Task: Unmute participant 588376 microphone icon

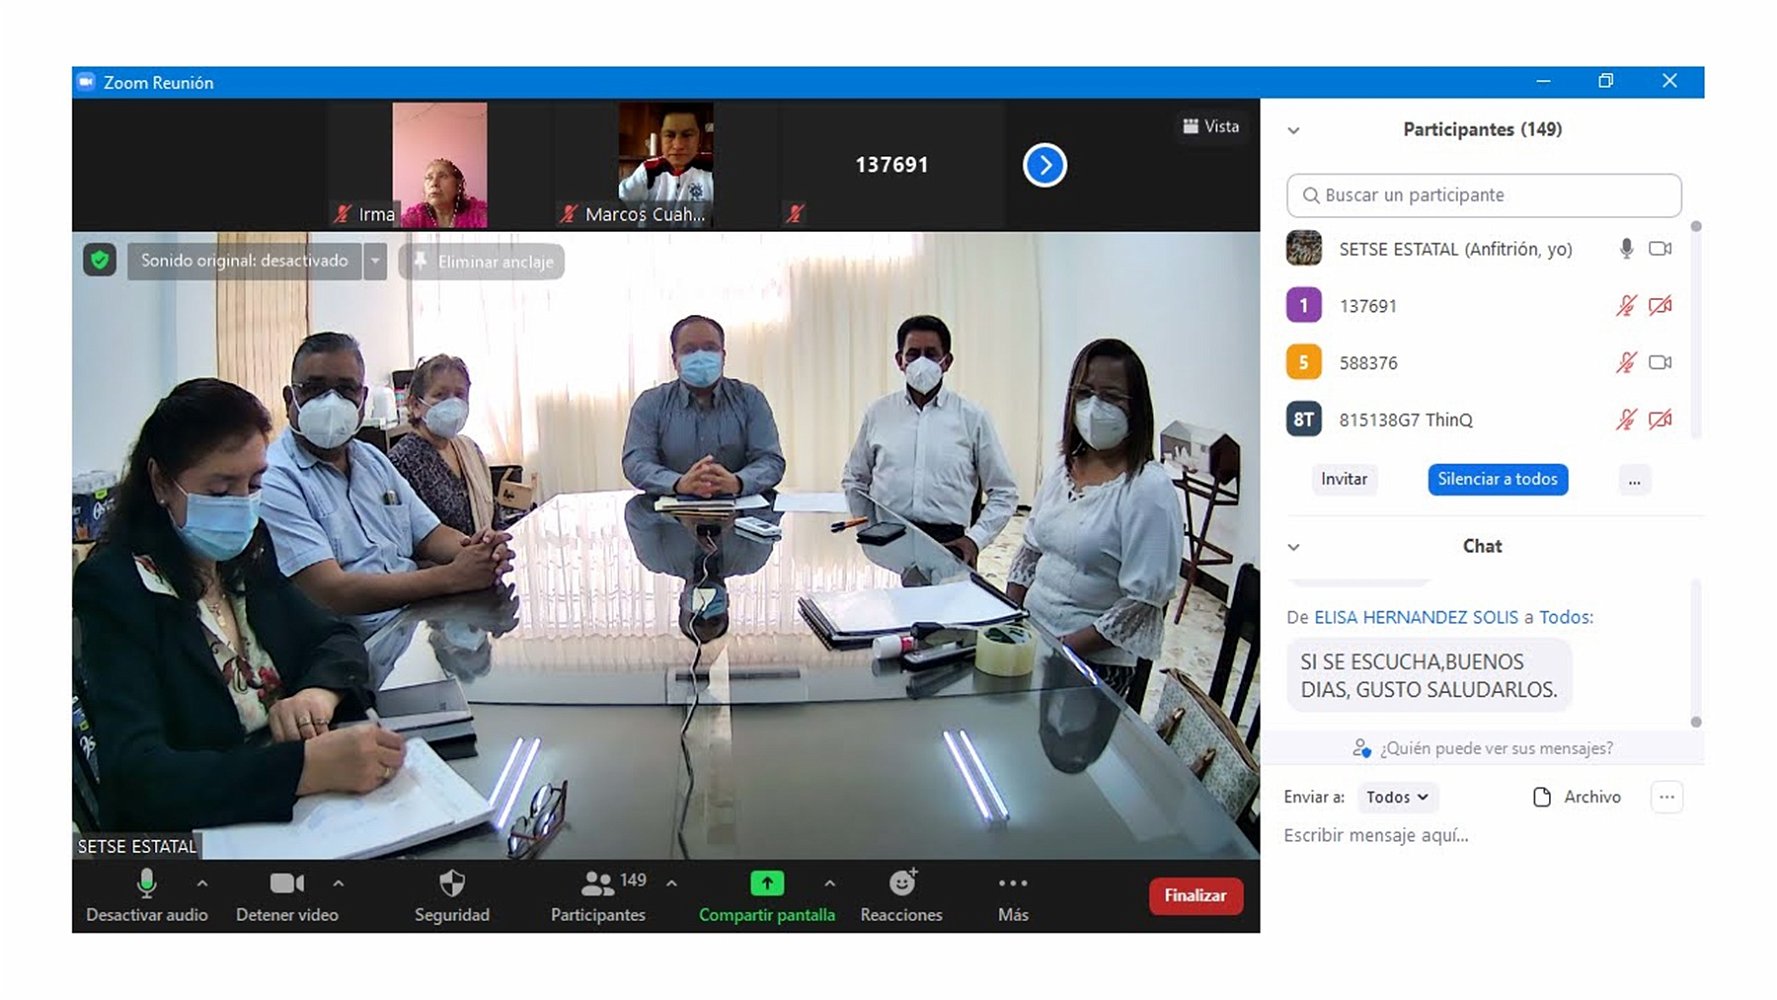Action: coord(1627,363)
